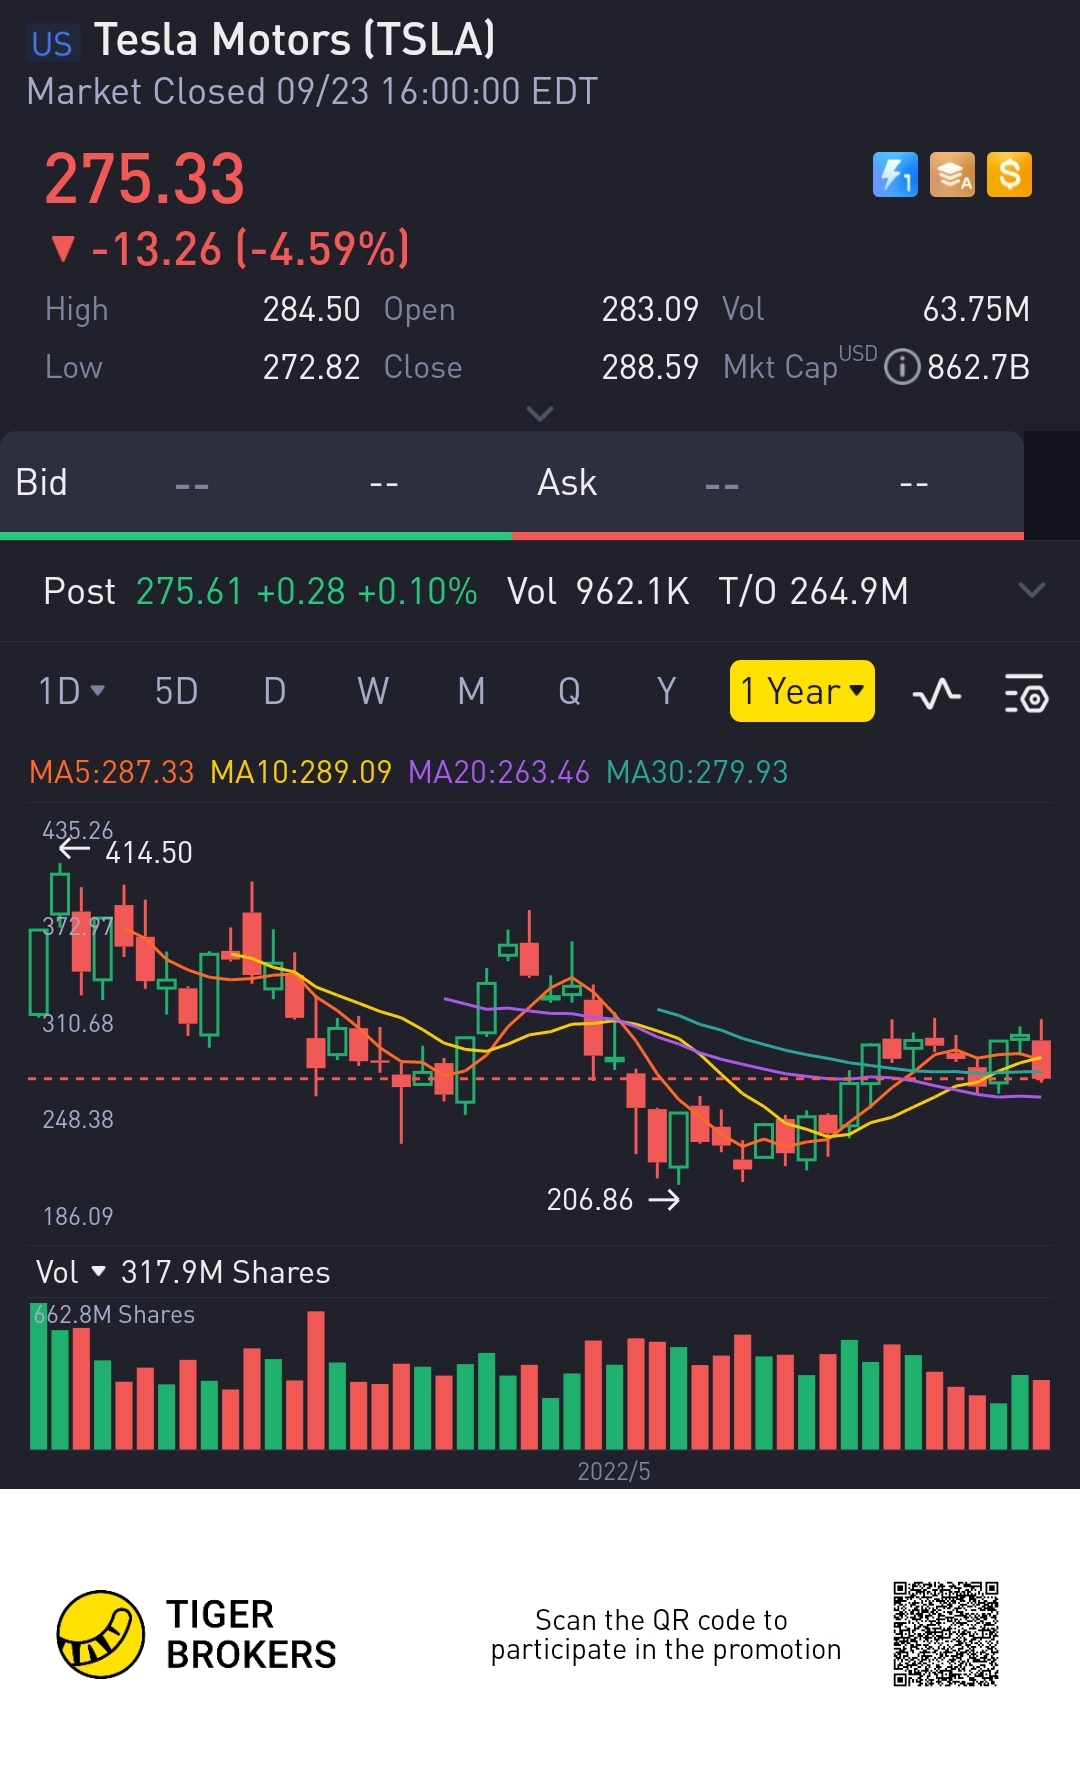Viewport: 1080px width, 1780px height.
Task: Tap the High 284.50 value
Action: (x=311, y=309)
